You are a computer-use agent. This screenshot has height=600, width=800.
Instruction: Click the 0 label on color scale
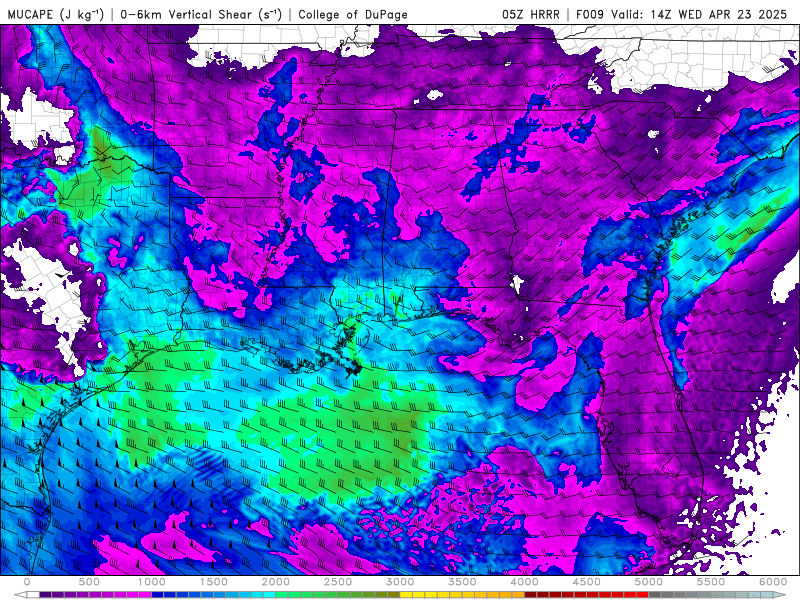click(x=27, y=582)
